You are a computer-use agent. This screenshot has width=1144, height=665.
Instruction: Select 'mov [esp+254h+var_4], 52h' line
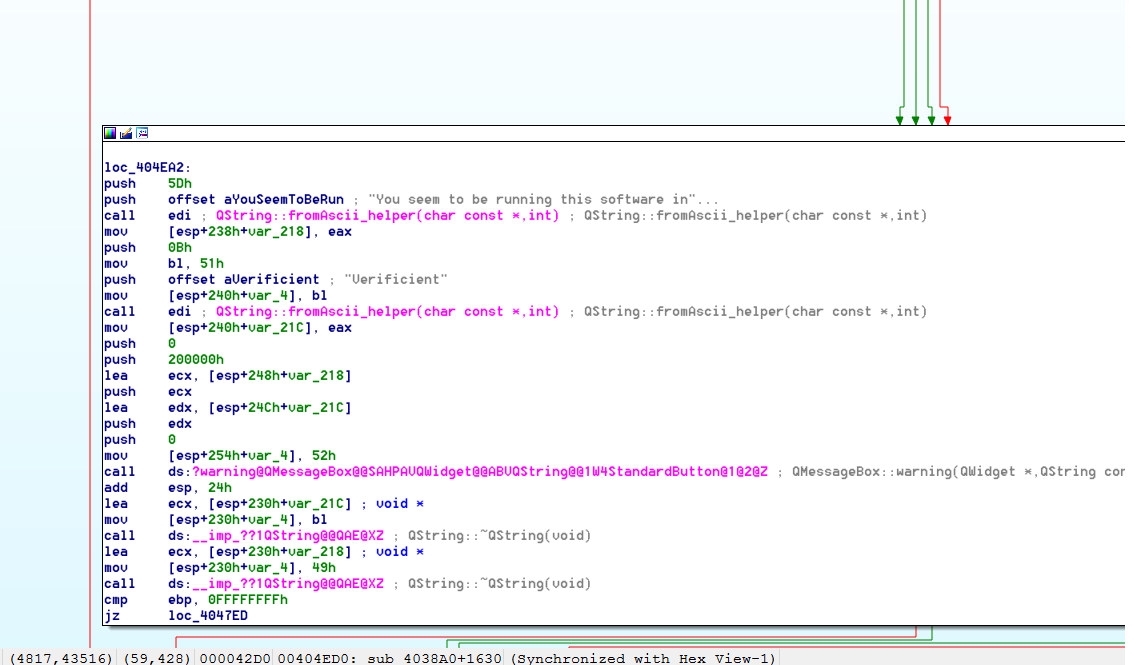tap(220, 457)
